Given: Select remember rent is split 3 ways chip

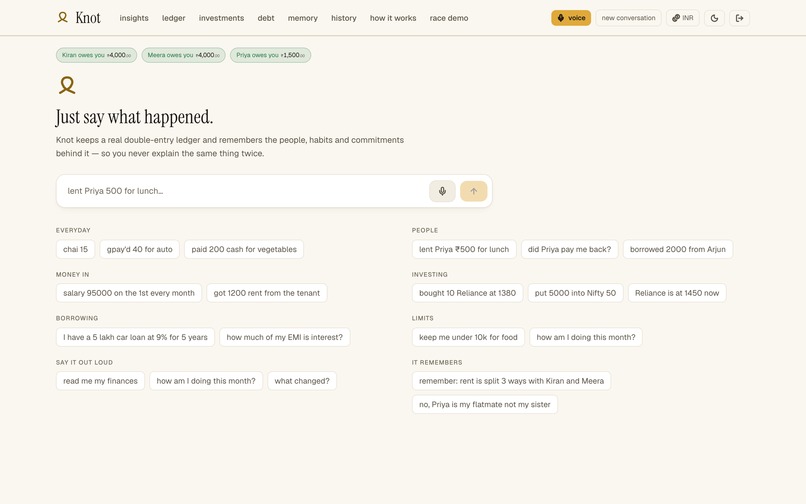Looking at the screenshot, I should [511, 381].
